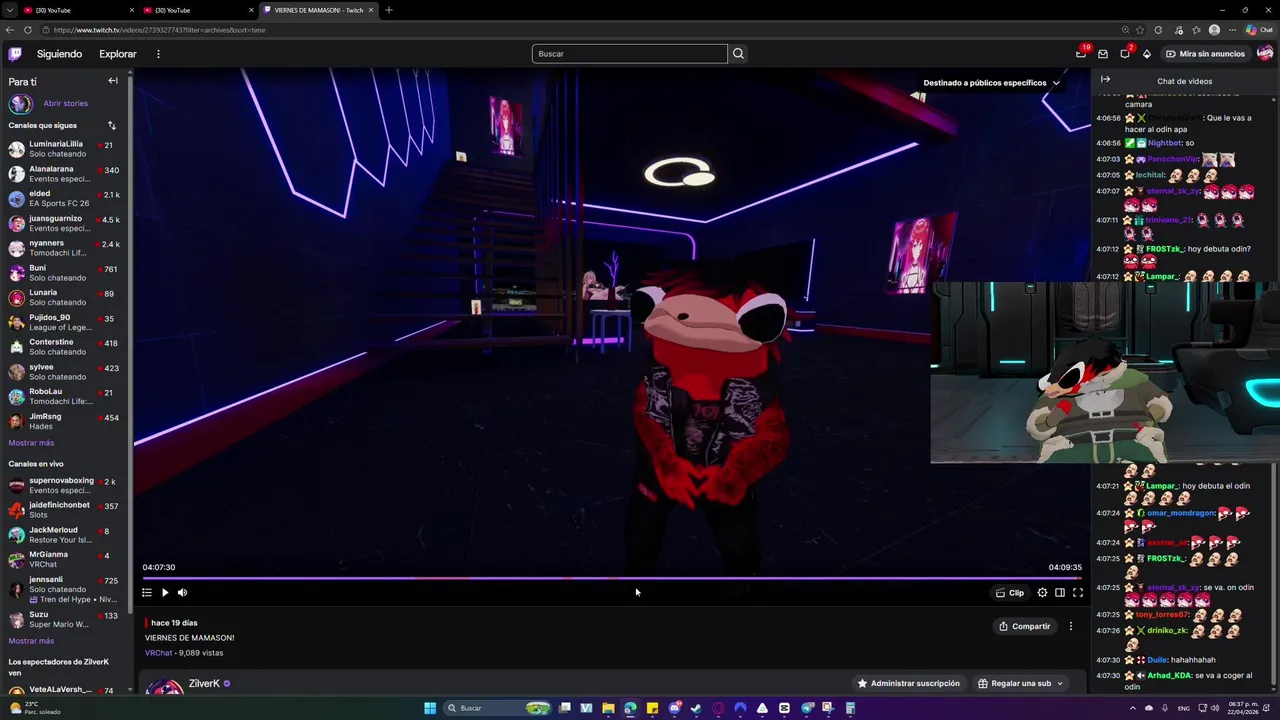Image resolution: width=1280 pixels, height=720 pixels.
Task: Create a Clip from the video
Action: [x=1010, y=593]
